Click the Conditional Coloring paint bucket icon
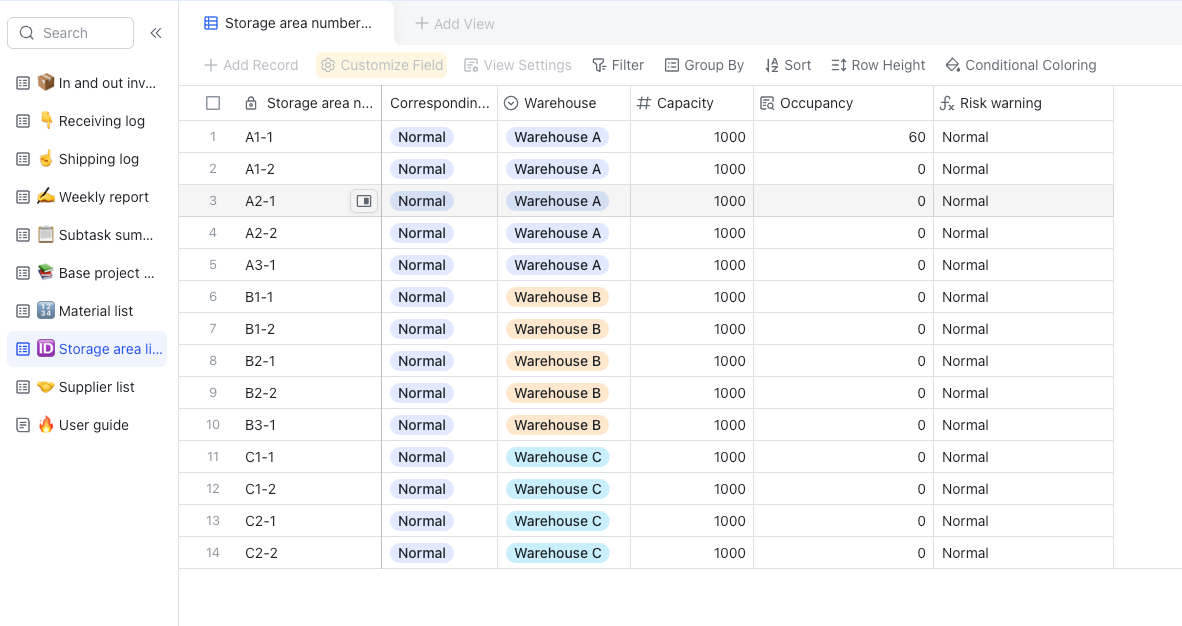This screenshot has height=626, width=1182. 953,65
